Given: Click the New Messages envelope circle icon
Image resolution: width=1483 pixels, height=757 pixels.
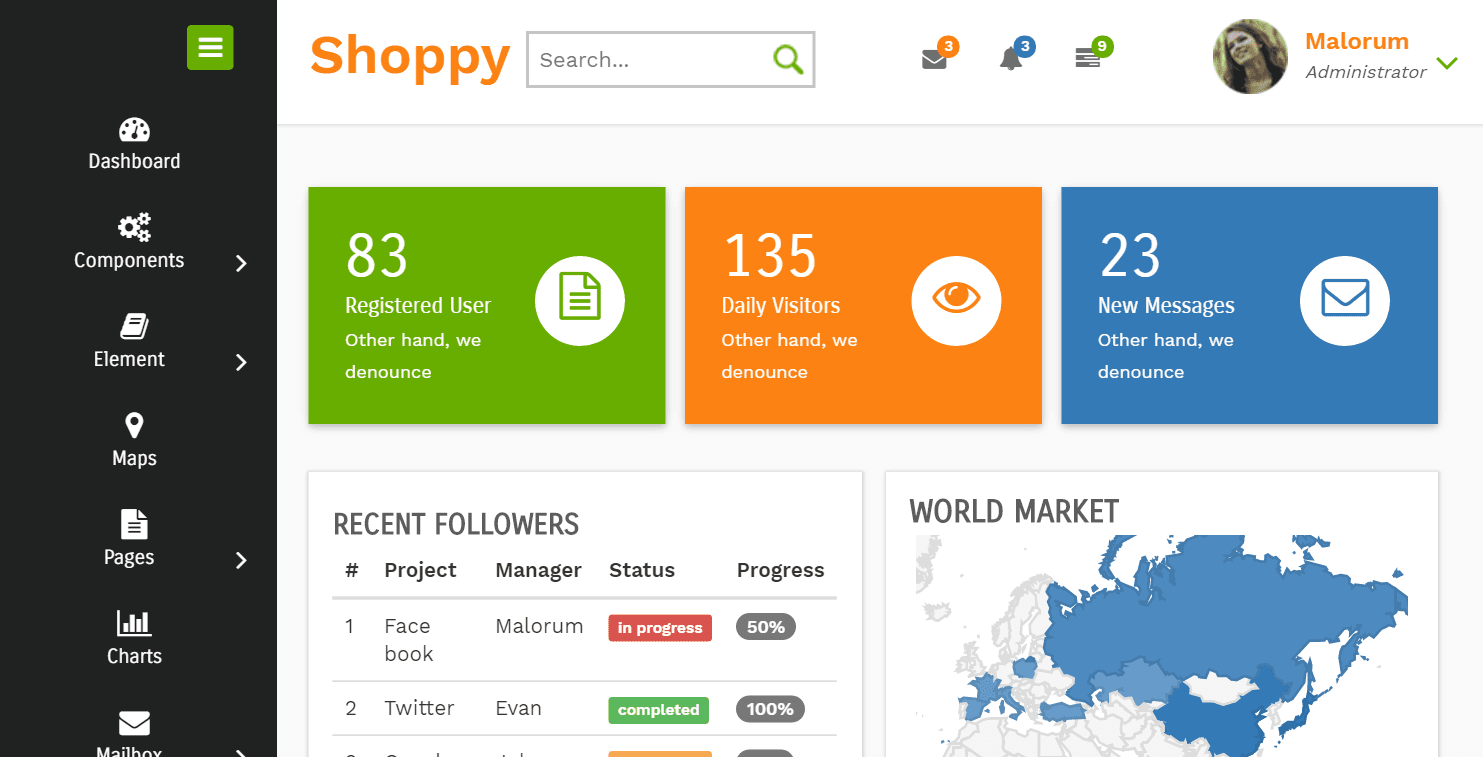Looking at the screenshot, I should pyautogui.click(x=1344, y=300).
